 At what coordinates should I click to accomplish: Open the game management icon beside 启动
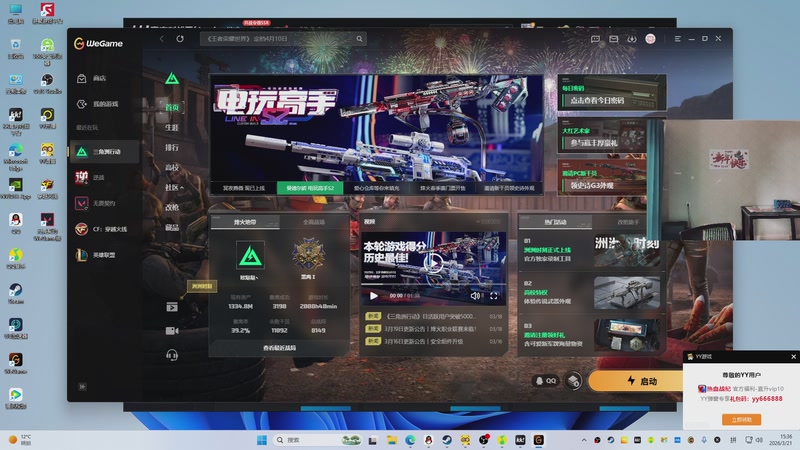573,381
